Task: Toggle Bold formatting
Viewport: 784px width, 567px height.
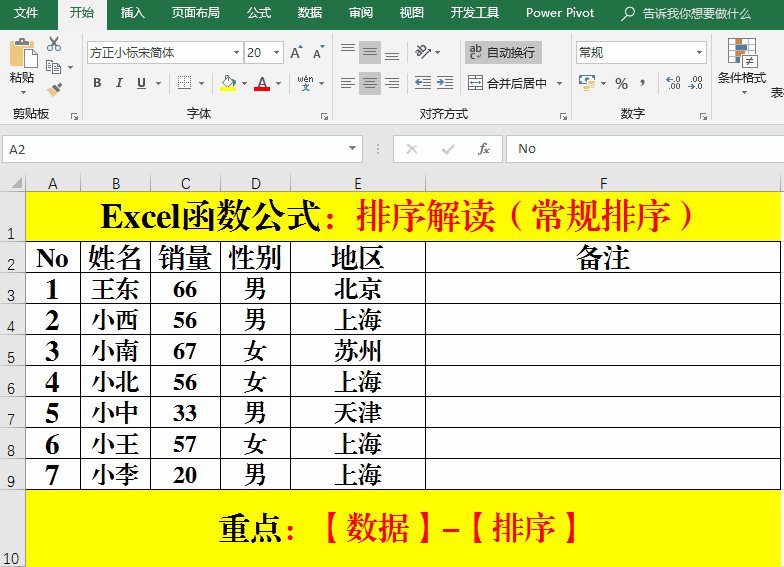Action: point(98,83)
